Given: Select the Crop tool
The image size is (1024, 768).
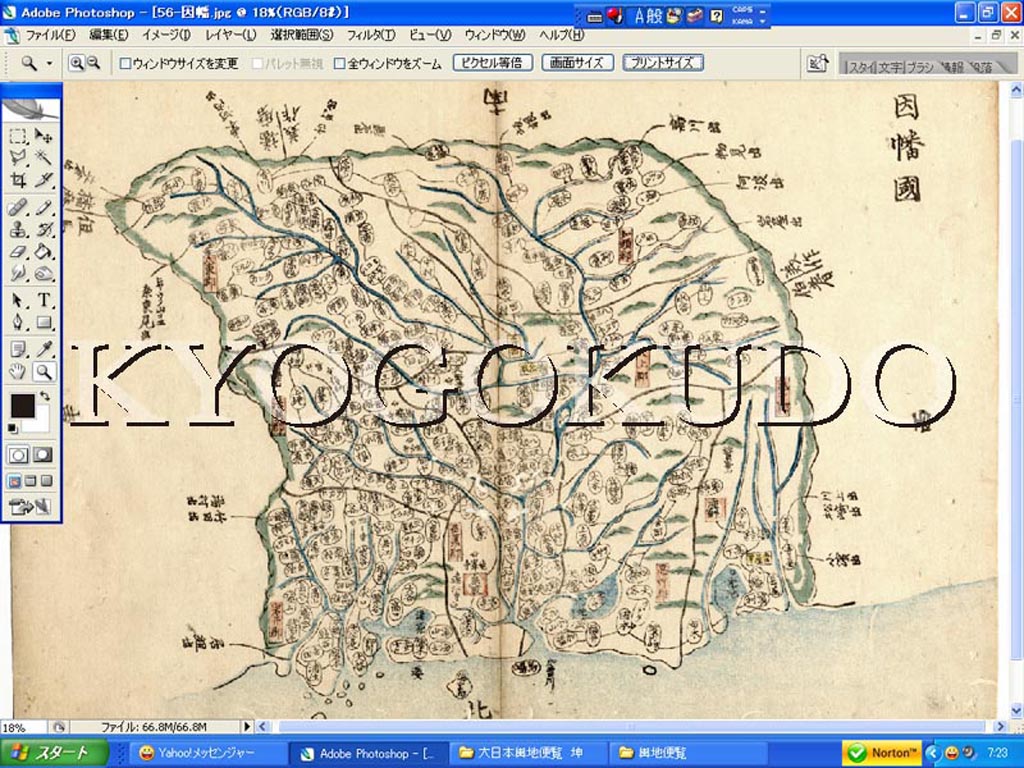Looking at the screenshot, I should click(x=18, y=180).
